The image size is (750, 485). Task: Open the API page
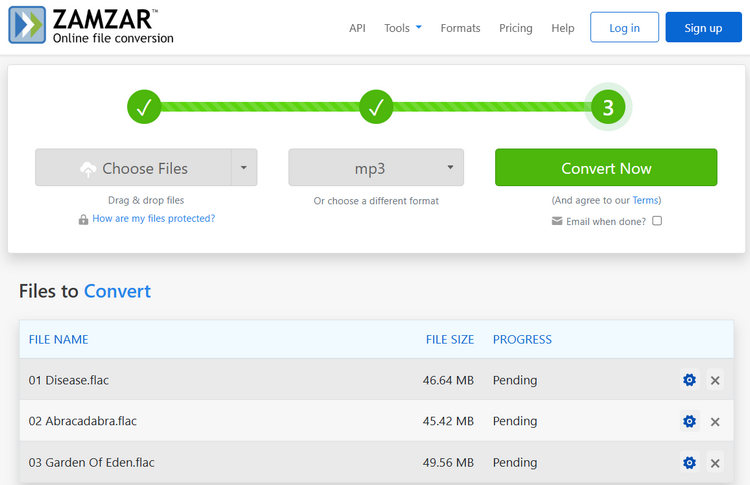pos(357,28)
